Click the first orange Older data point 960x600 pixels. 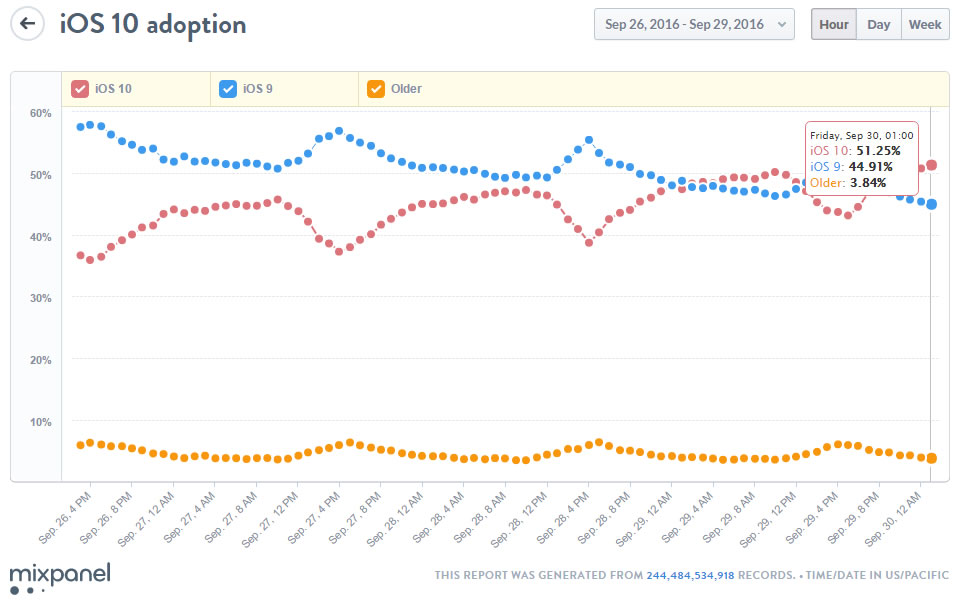pyautogui.click(x=80, y=445)
